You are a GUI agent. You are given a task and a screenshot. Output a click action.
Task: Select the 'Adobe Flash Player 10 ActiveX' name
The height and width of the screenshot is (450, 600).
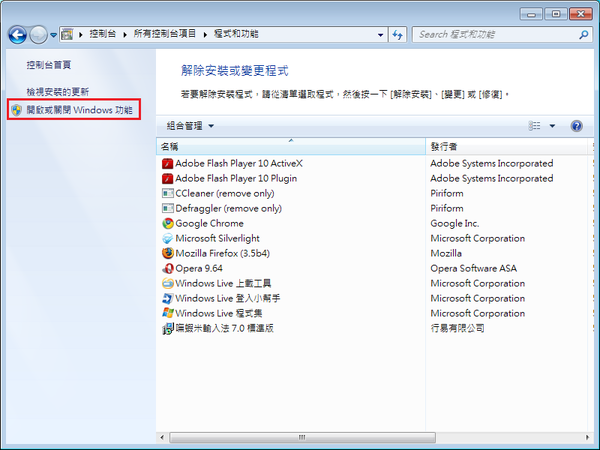pos(239,164)
